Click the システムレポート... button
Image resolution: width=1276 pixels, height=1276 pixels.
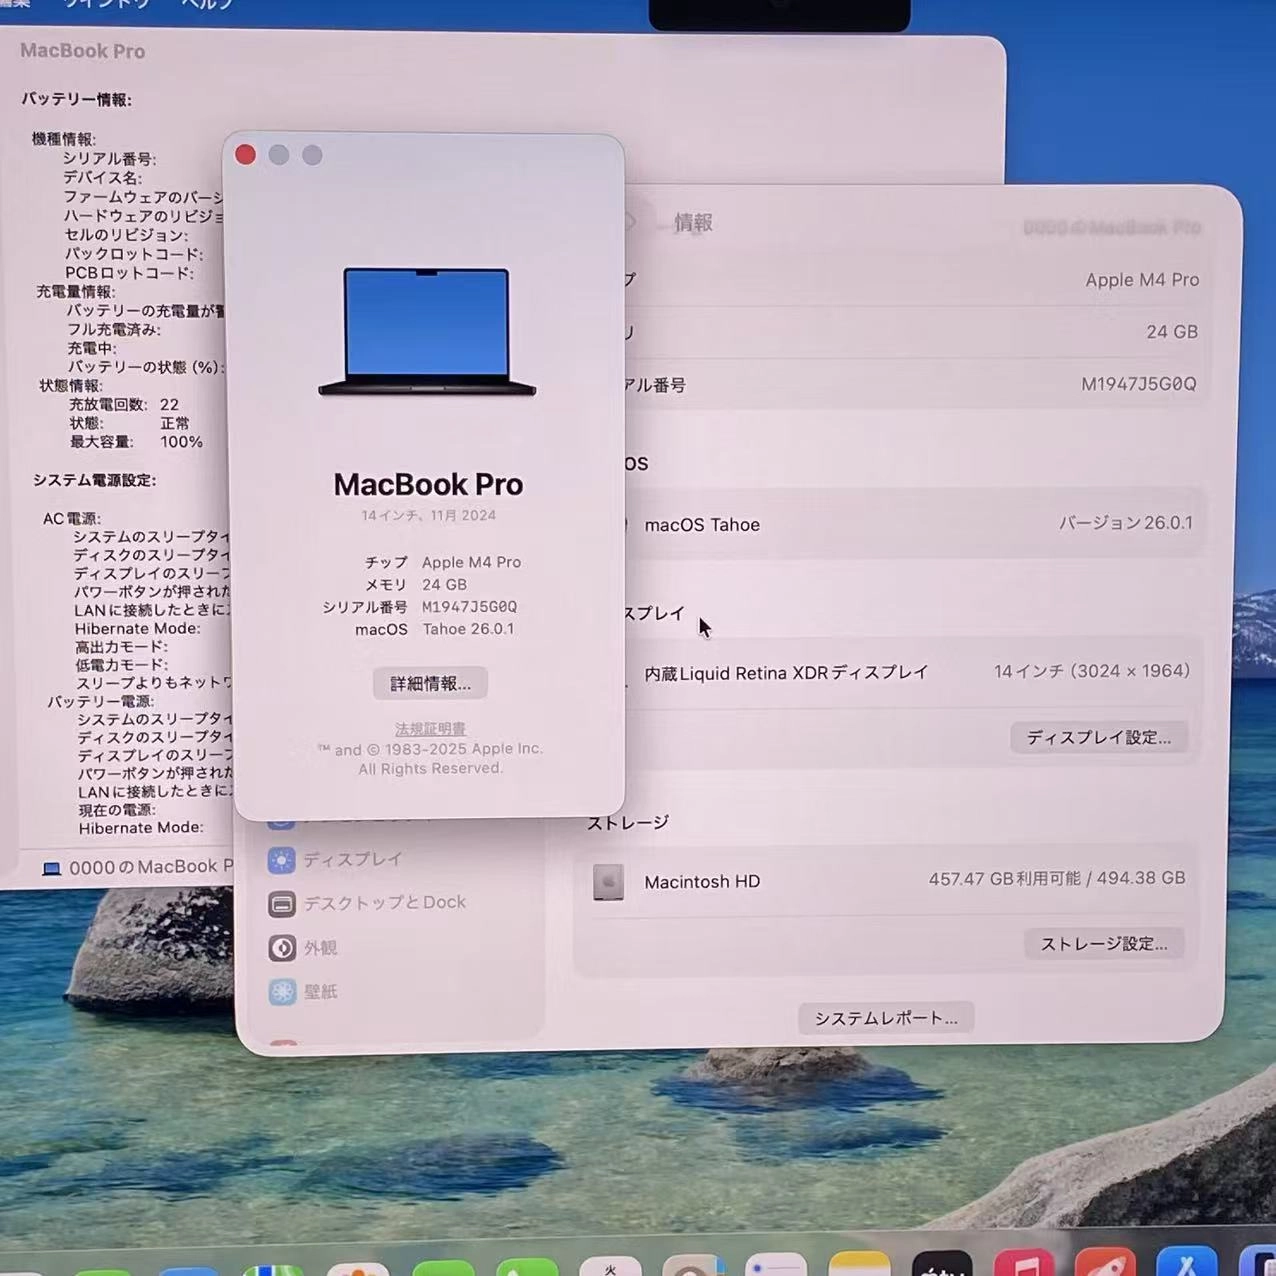[x=885, y=1018]
